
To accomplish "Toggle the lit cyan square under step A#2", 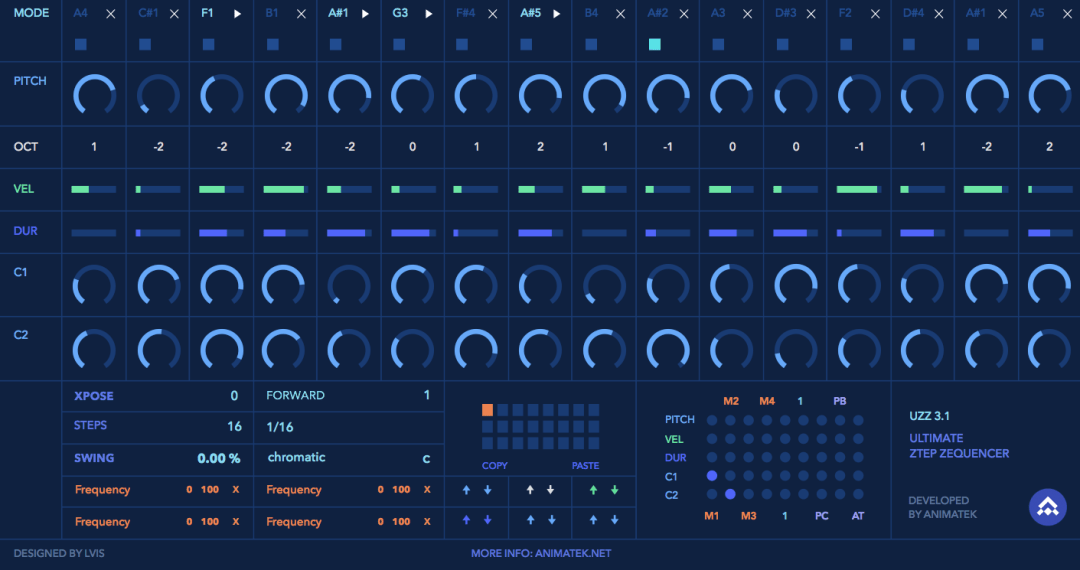I will (x=654, y=44).
